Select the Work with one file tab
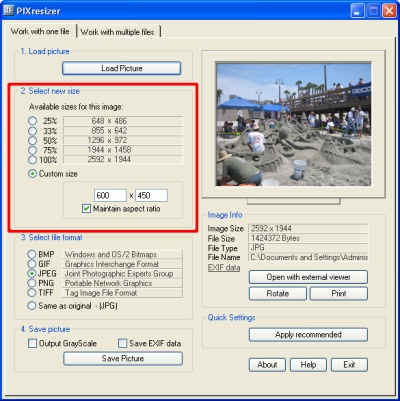 coord(40,31)
